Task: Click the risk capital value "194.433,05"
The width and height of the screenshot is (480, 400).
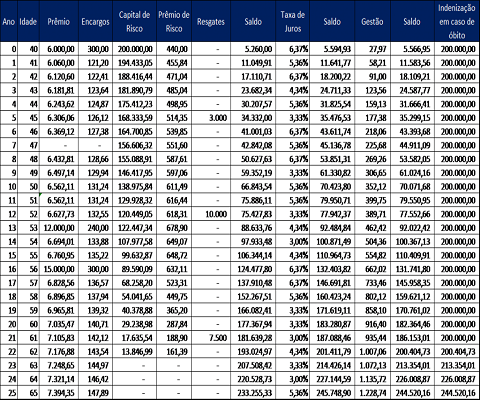Action: [x=135, y=63]
